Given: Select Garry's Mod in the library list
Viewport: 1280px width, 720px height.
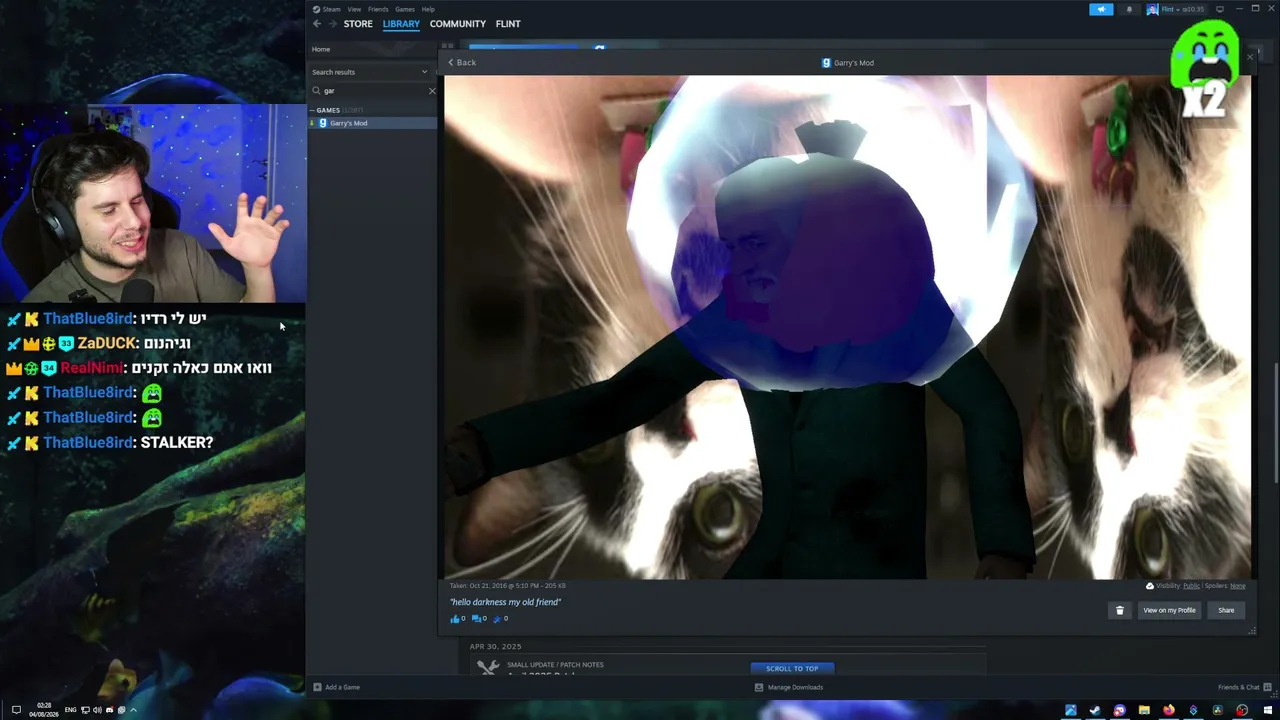Looking at the screenshot, I should tap(372, 123).
